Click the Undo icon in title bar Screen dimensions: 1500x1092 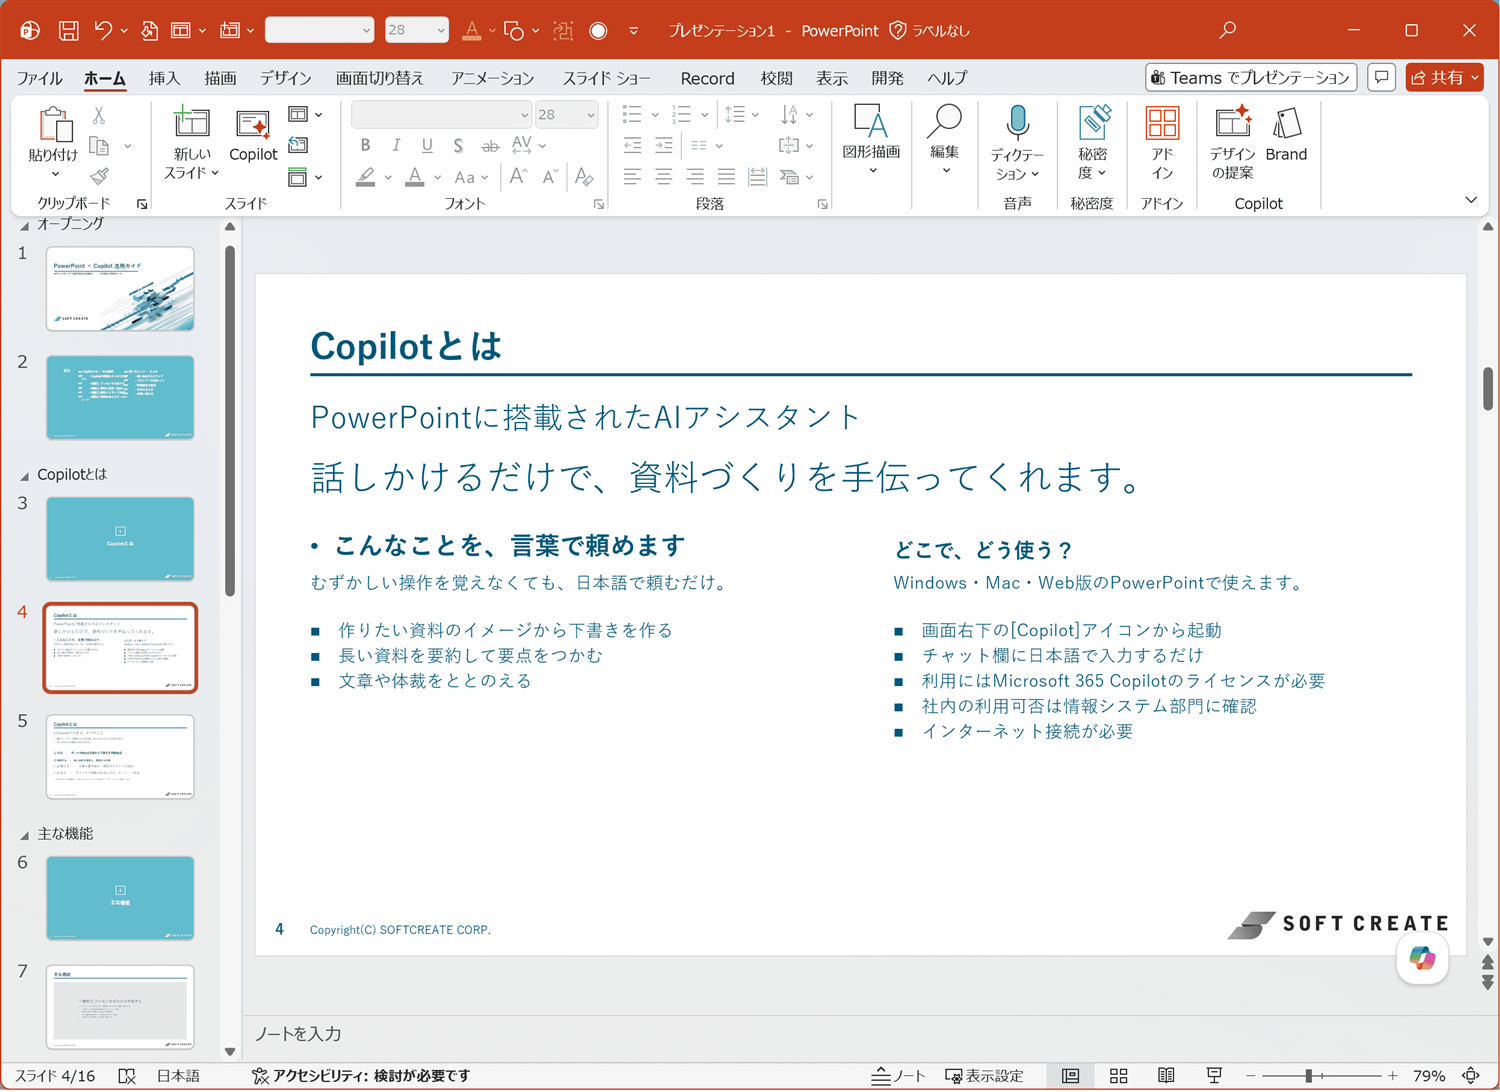(x=104, y=30)
